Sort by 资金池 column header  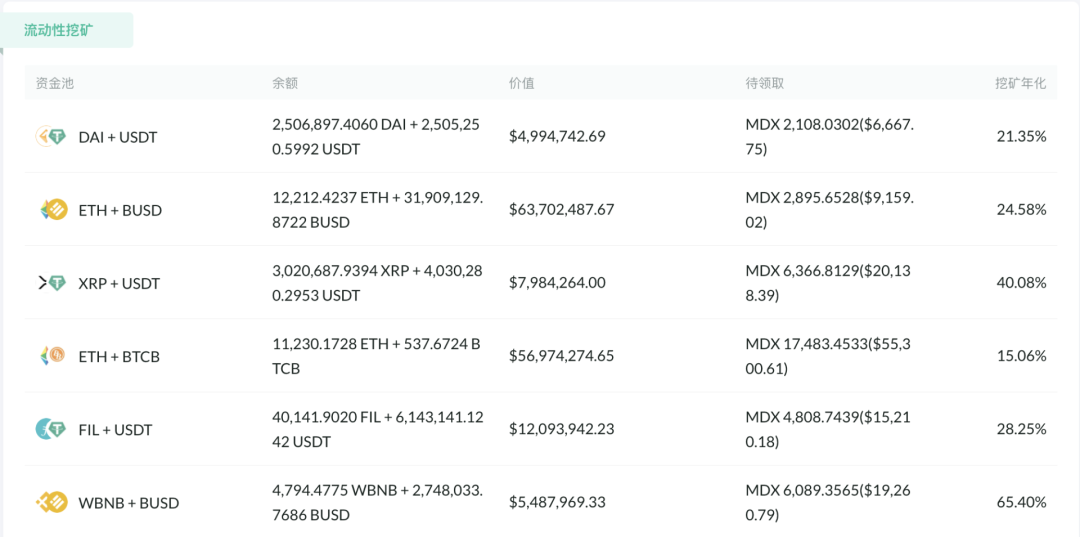click(x=55, y=83)
